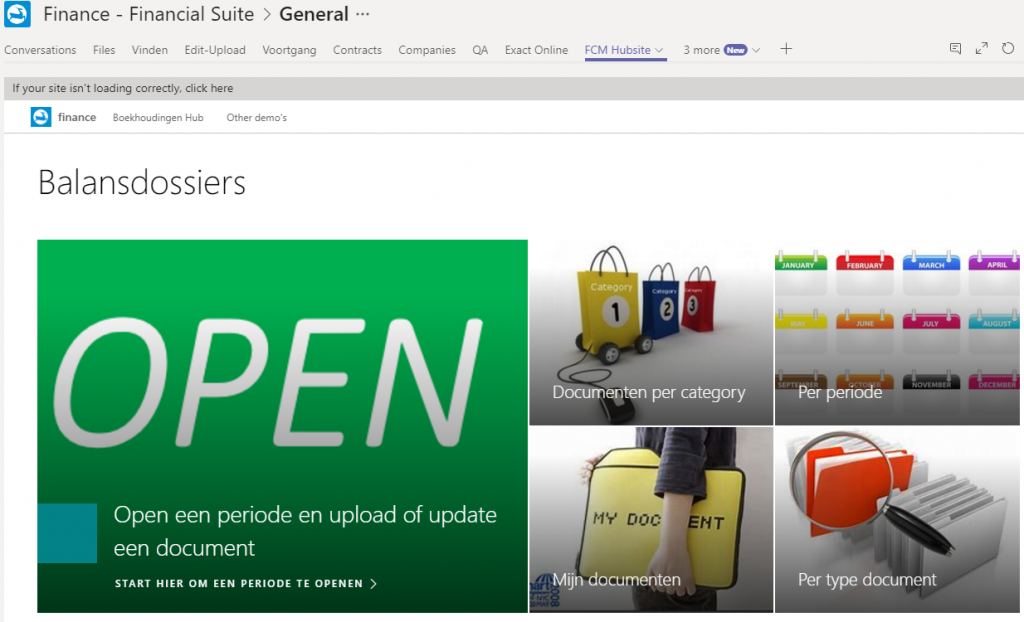The width and height of the screenshot is (1024, 622).
Task: Click the site isn't loading correctly link
Action: coord(123,88)
